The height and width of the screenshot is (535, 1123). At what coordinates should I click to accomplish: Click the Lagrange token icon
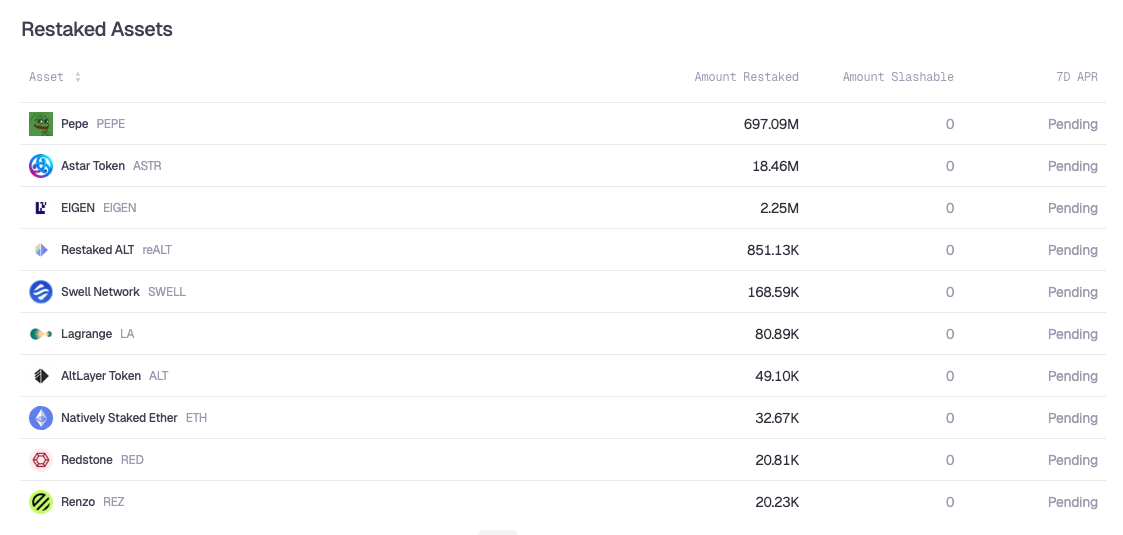41,334
